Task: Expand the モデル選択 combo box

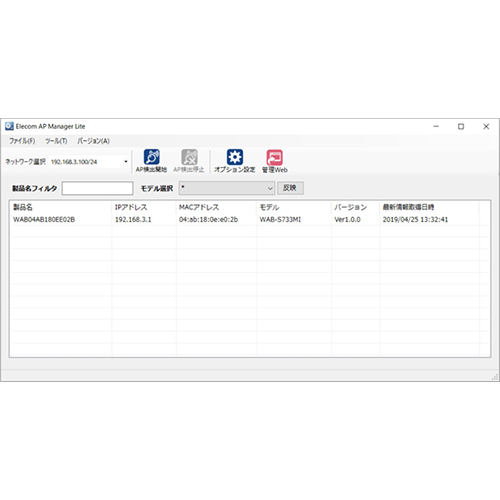Action: click(x=227, y=188)
